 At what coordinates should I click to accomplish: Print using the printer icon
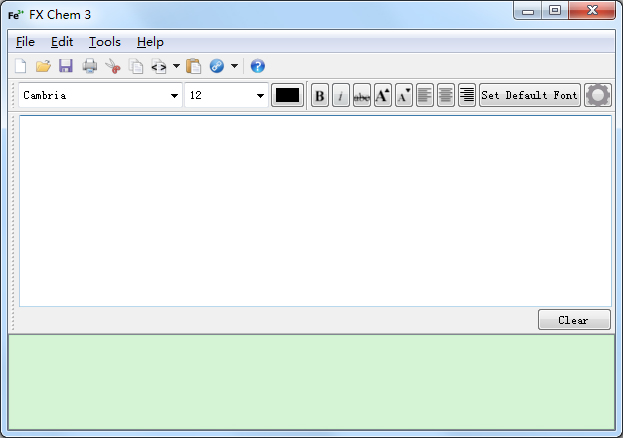coord(90,67)
